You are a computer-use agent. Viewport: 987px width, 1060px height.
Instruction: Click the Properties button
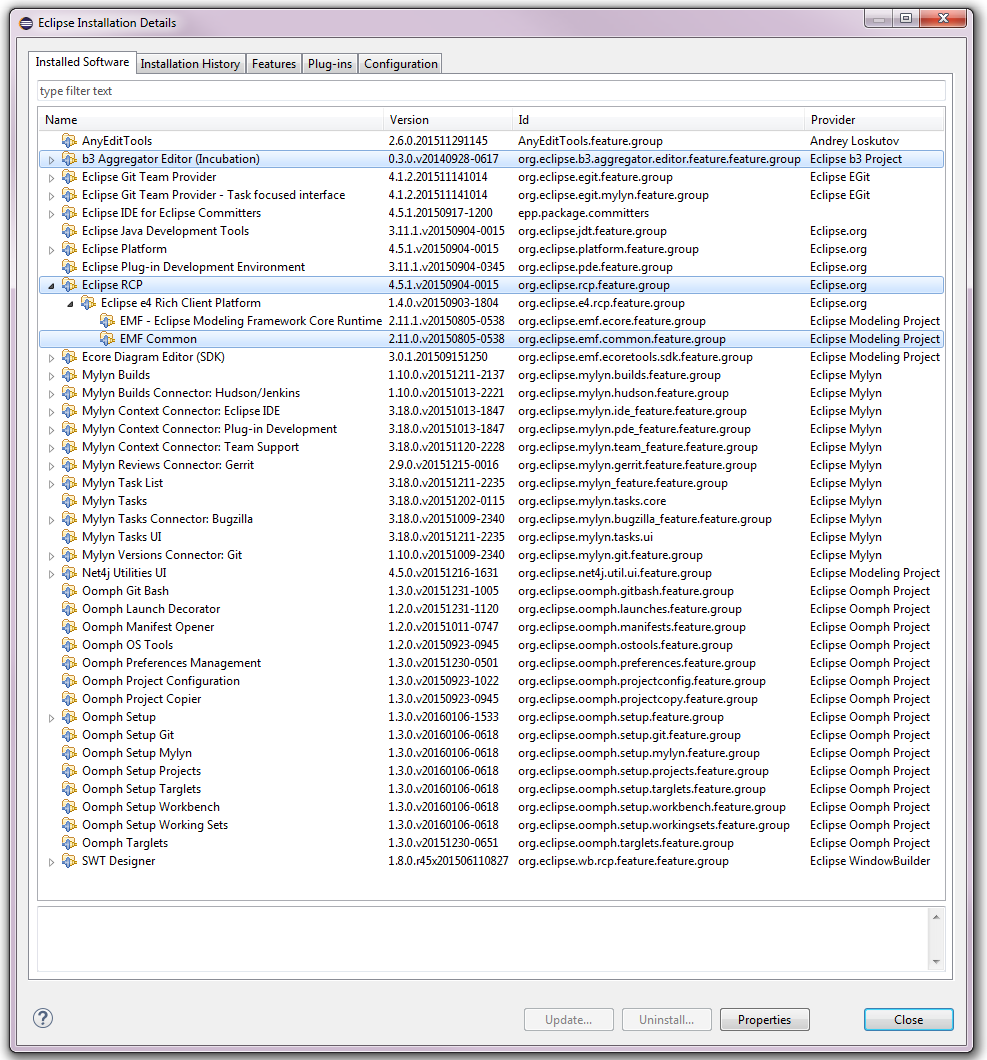pyautogui.click(x=765, y=1019)
